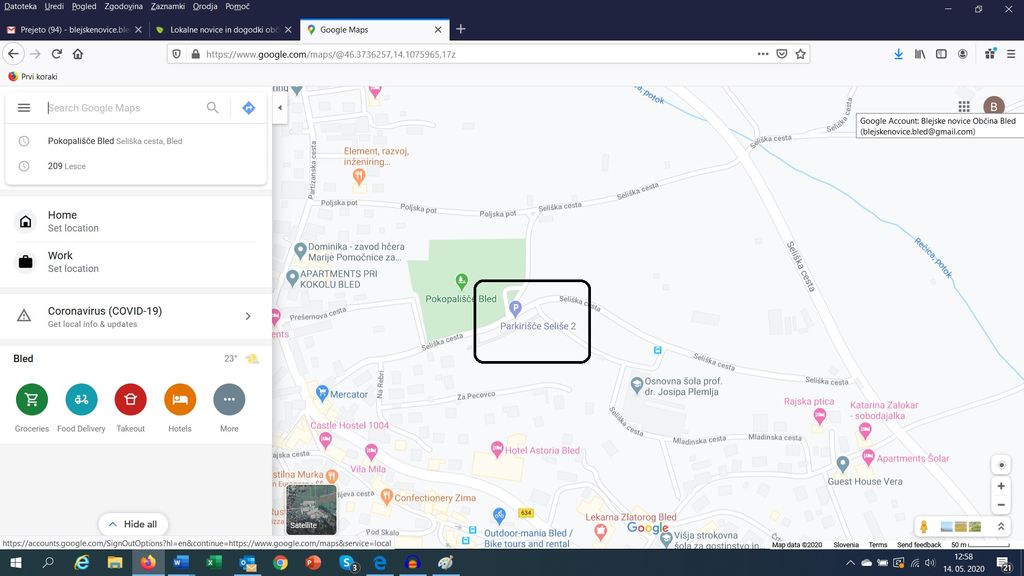Screen dimensions: 1024x576
Task: Select the Food Delivery category icon
Action: pos(81,400)
